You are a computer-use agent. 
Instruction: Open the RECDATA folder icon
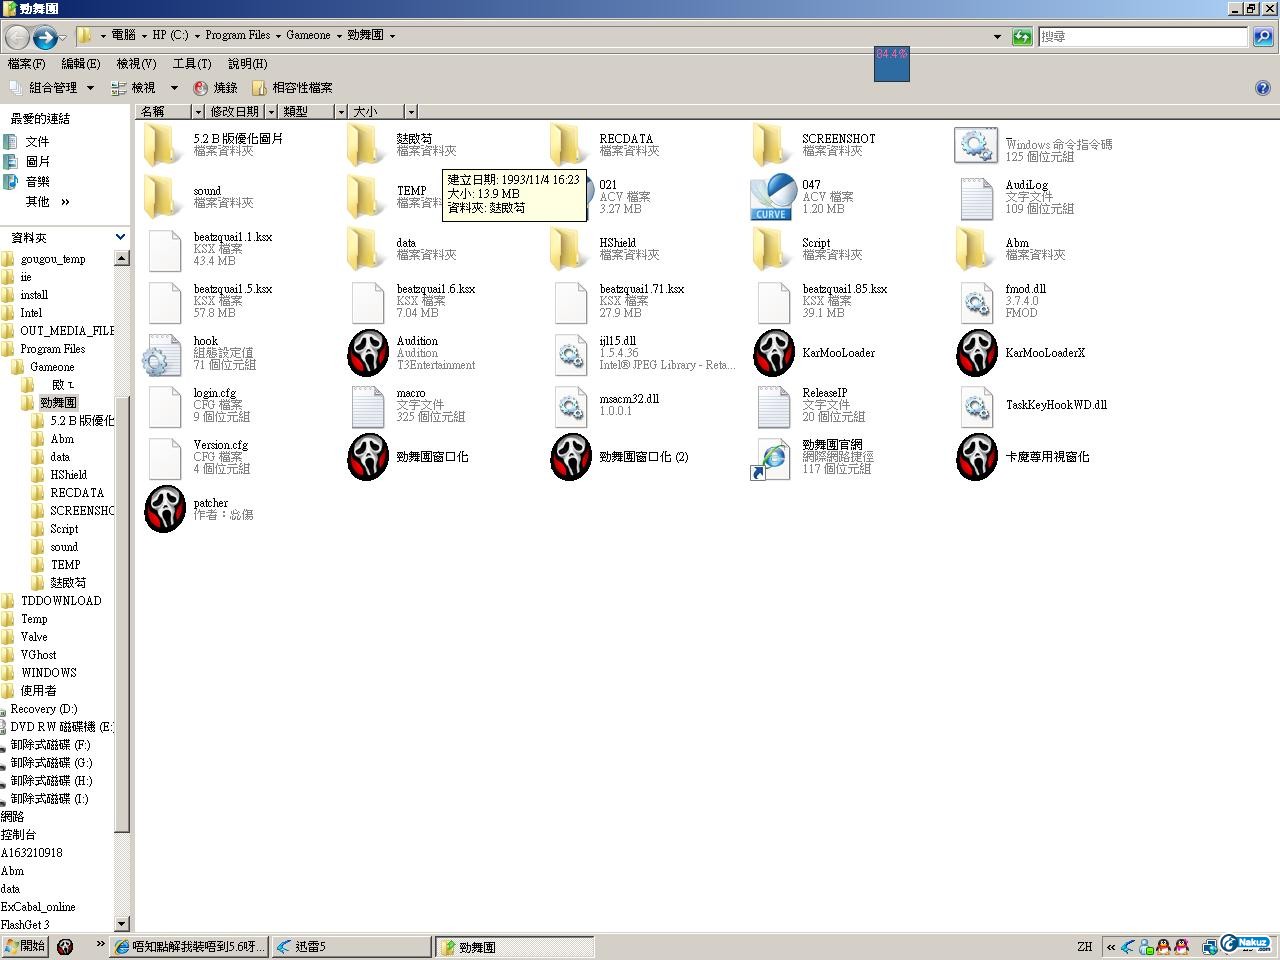[x=569, y=145]
